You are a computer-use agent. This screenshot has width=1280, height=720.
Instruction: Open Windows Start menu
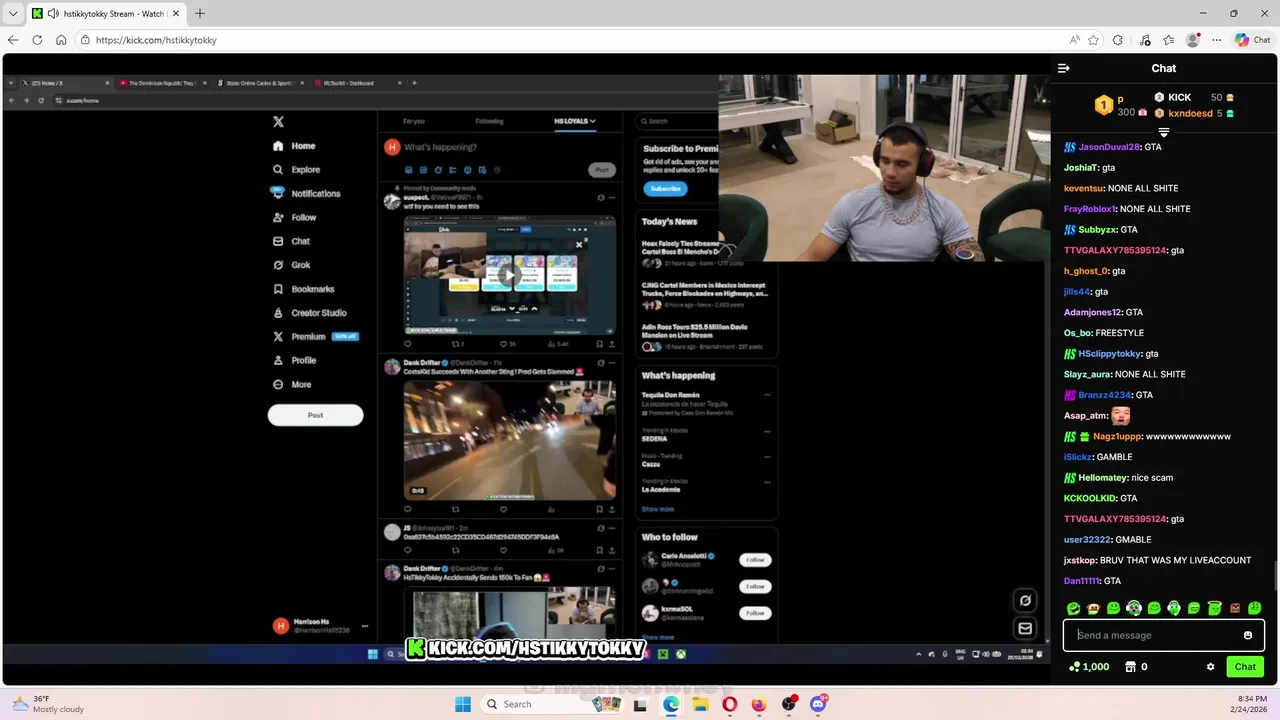[x=463, y=704]
